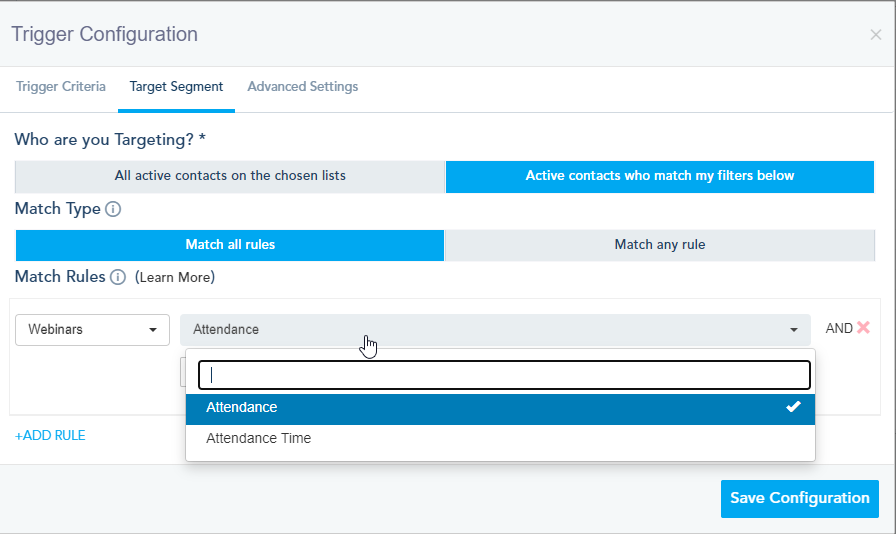896x534 pixels.
Task: Click the Target Segment tab
Action: [176, 87]
